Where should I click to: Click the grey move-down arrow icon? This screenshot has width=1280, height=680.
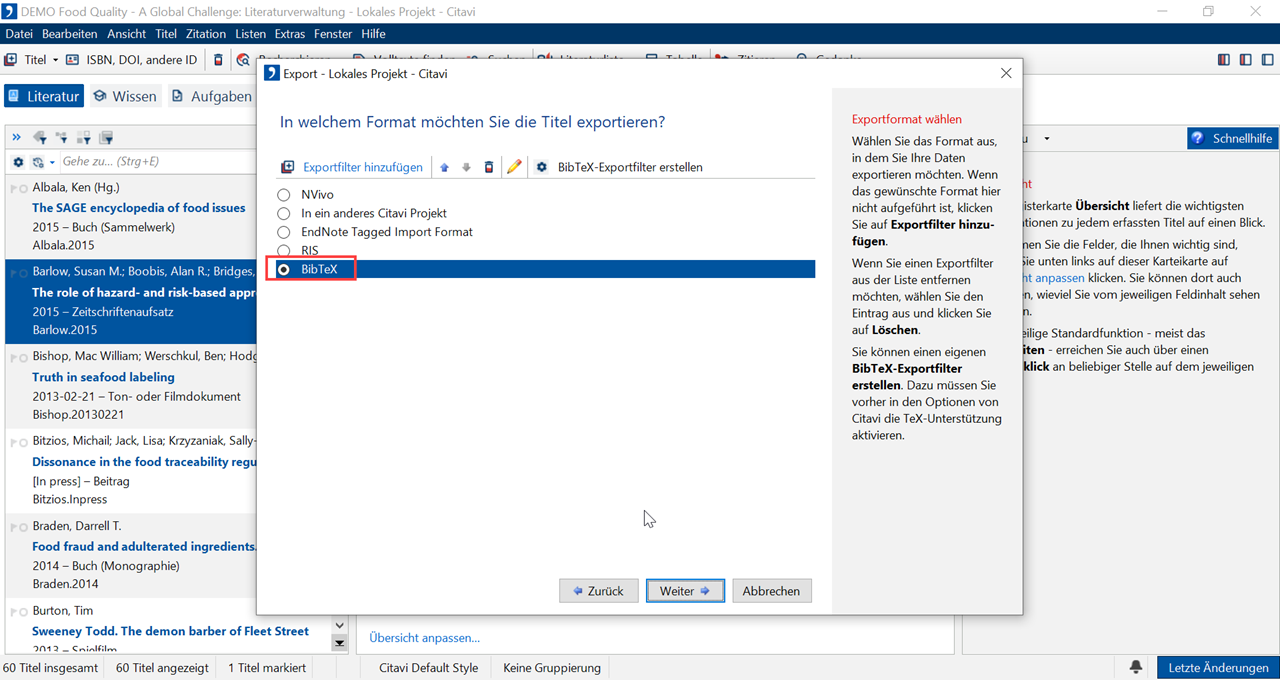click(x=466, y=167)
